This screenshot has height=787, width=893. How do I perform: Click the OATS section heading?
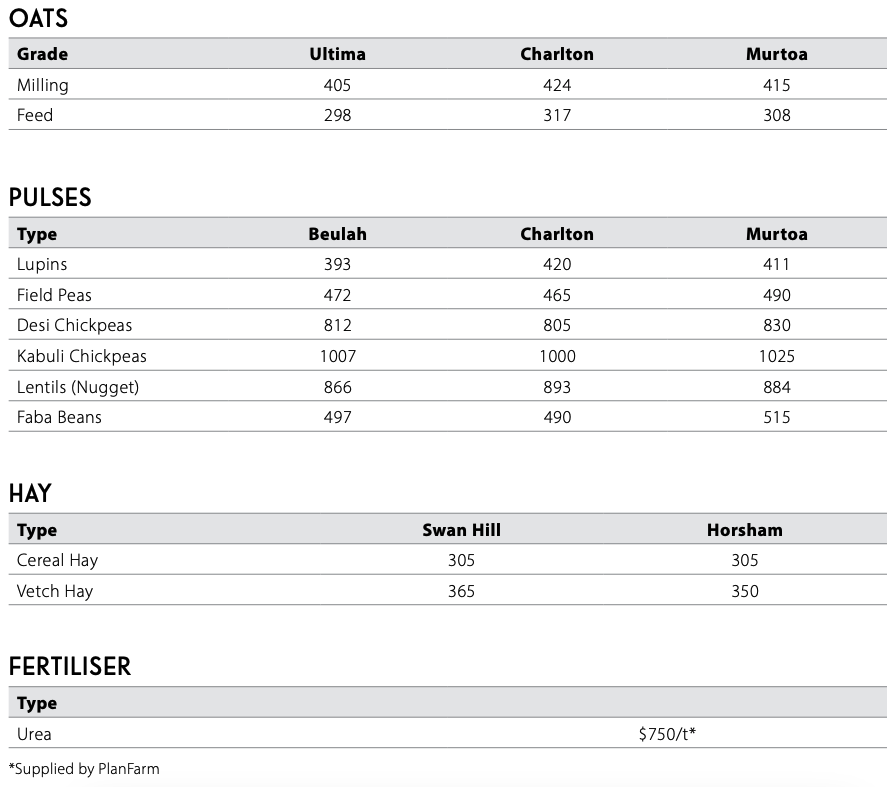click(38, 19)
